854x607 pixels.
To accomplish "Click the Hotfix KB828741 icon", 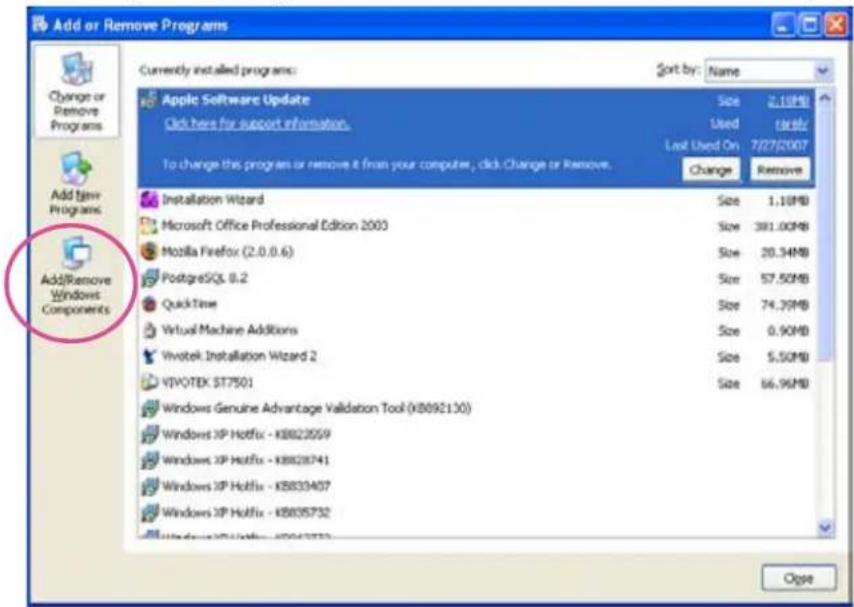I will coord(149,461).
